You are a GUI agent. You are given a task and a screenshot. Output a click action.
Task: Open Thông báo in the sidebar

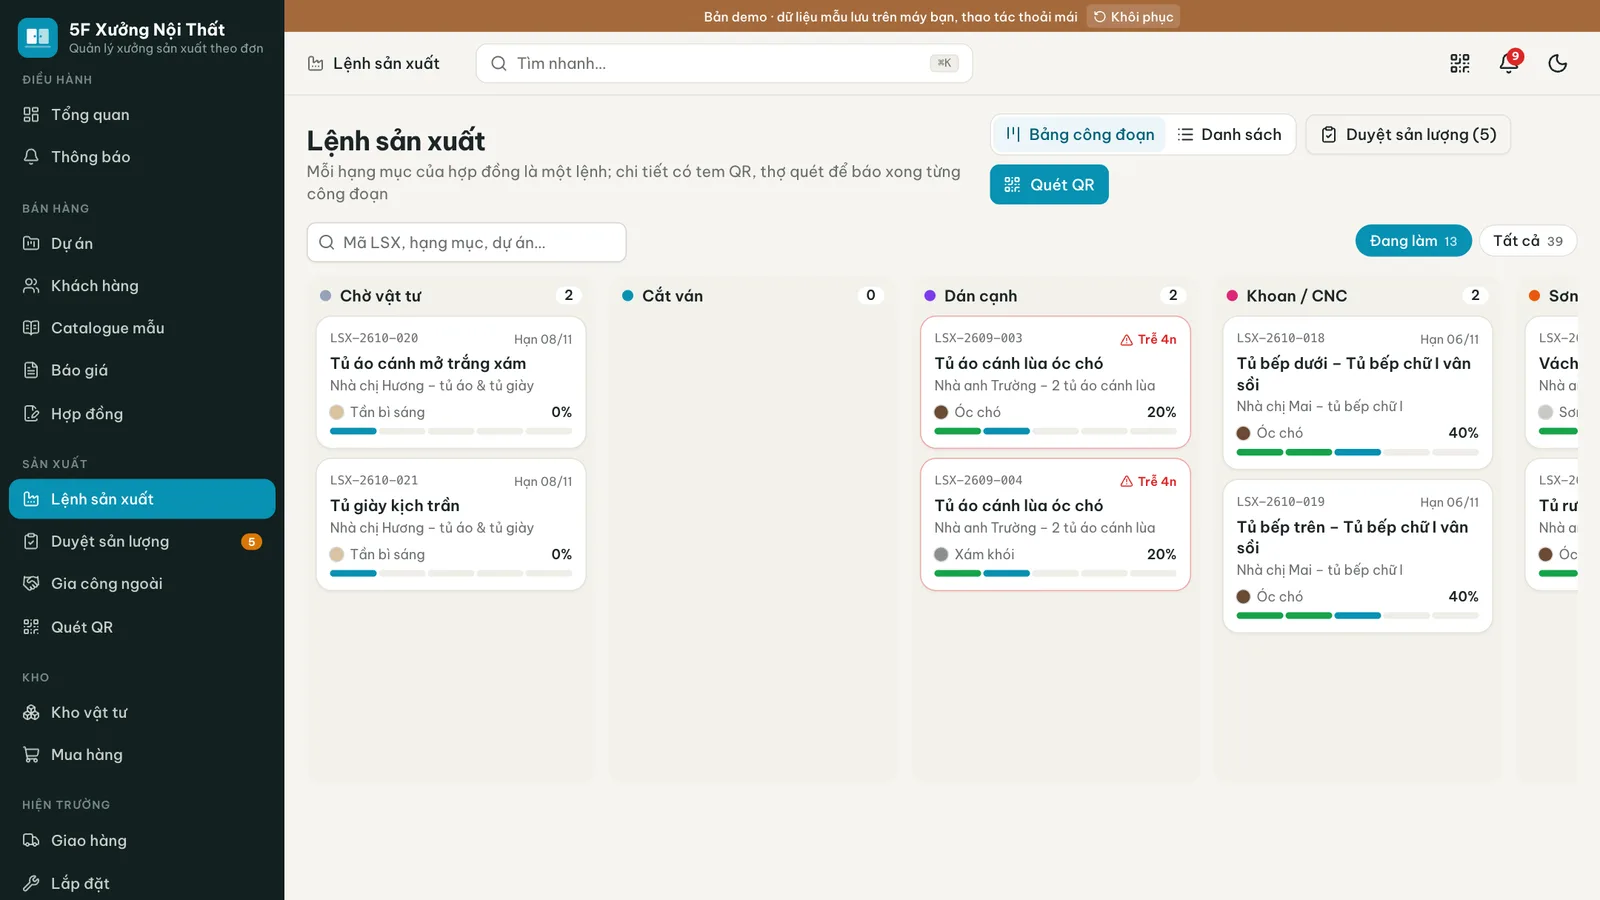[x=142, y=157]
